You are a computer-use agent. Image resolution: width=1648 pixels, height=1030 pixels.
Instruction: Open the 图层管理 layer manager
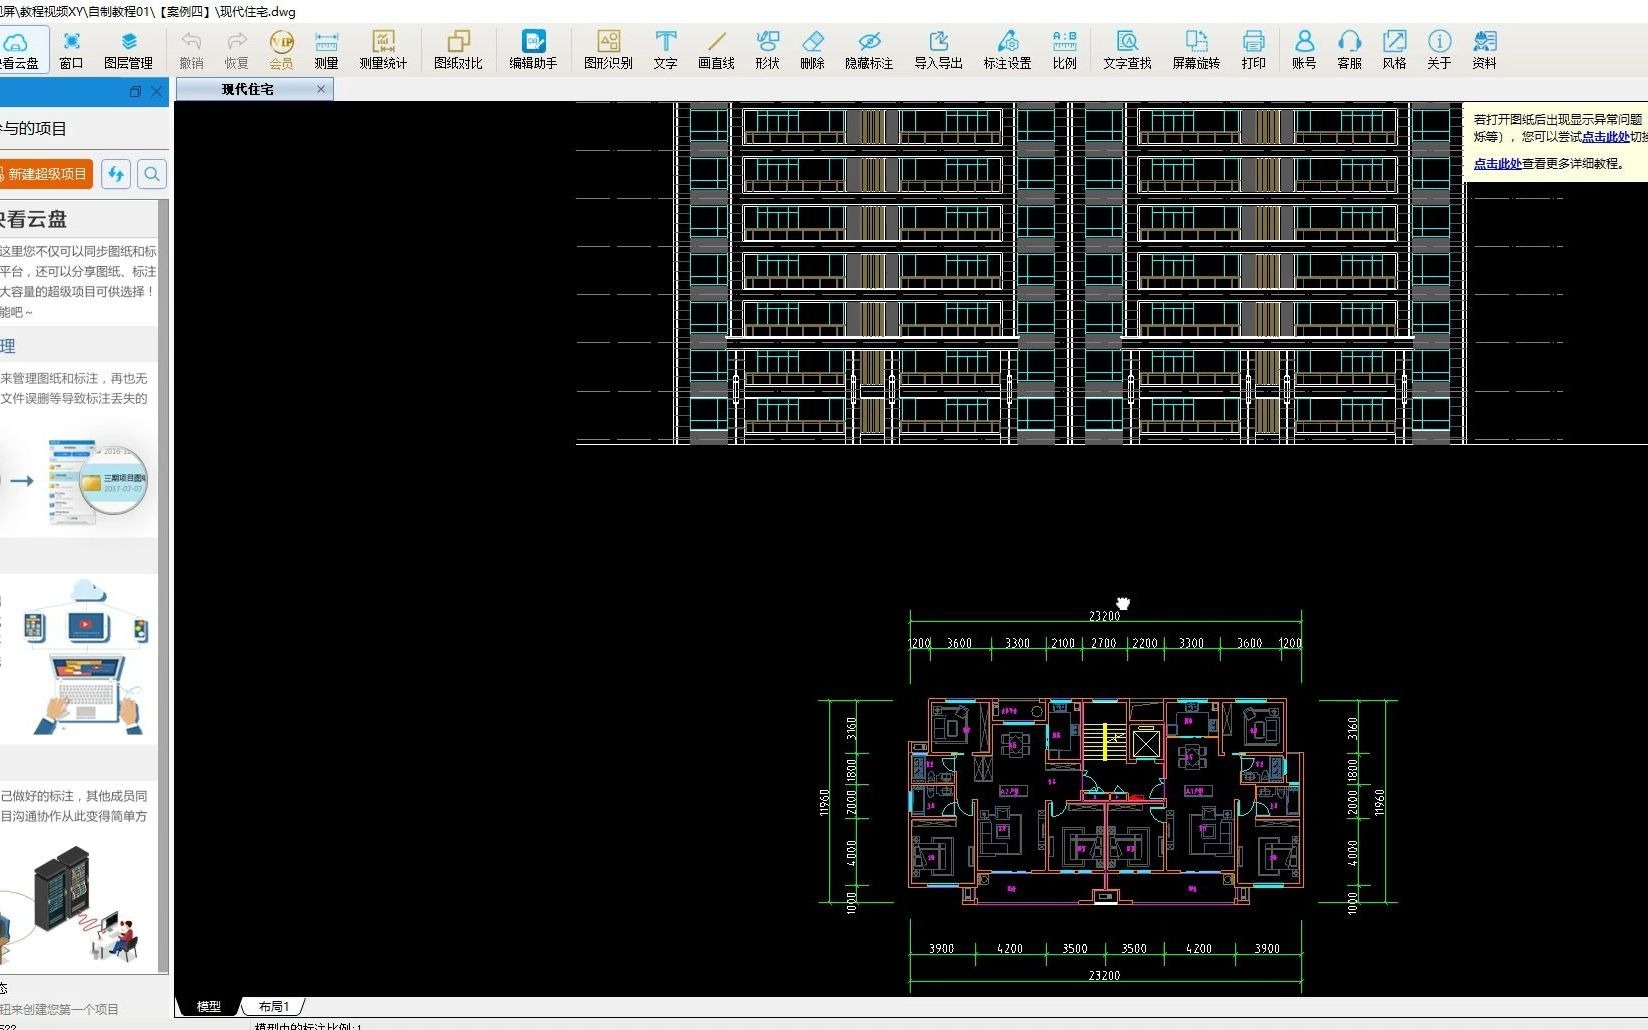point(129,49)
